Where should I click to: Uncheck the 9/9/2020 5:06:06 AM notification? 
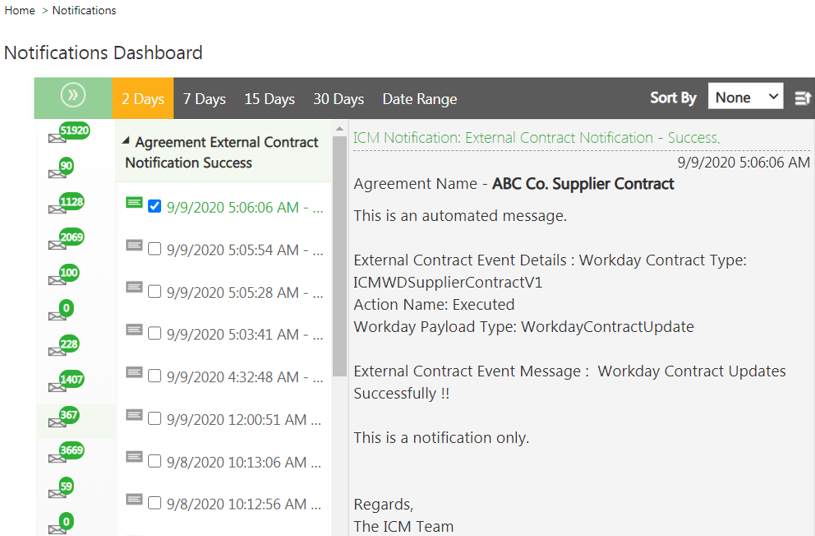point(154,207)
